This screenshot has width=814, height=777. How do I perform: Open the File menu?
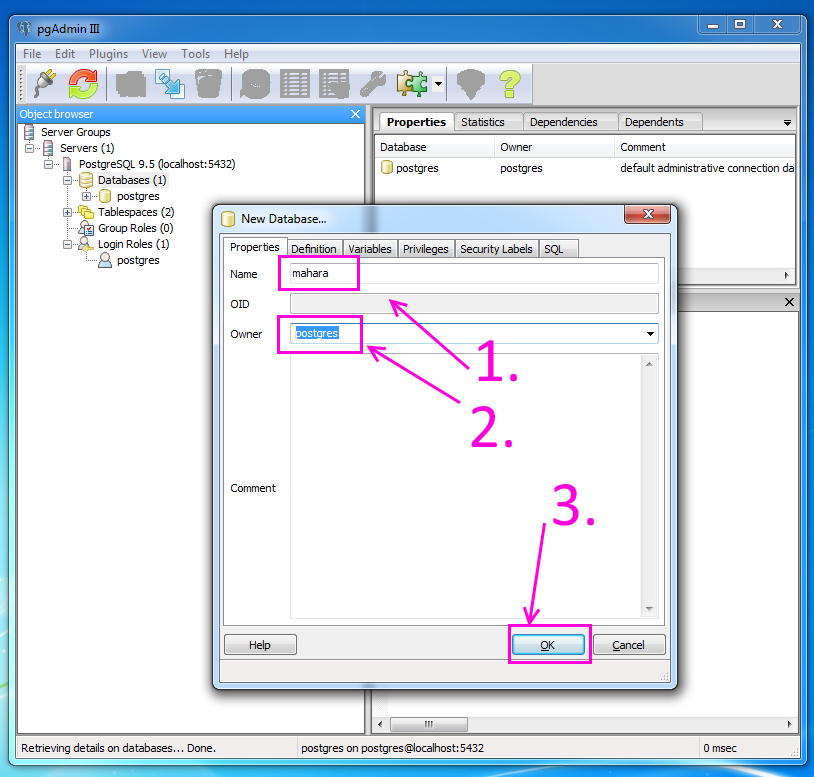click(32, 54)
